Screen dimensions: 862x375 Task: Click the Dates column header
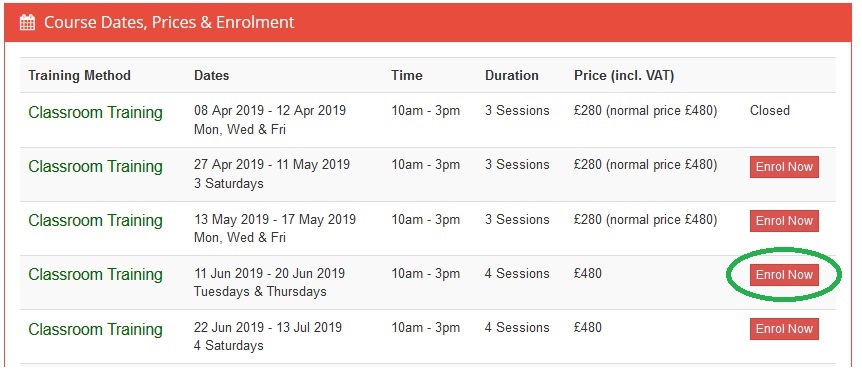click(x=212, y=75)
